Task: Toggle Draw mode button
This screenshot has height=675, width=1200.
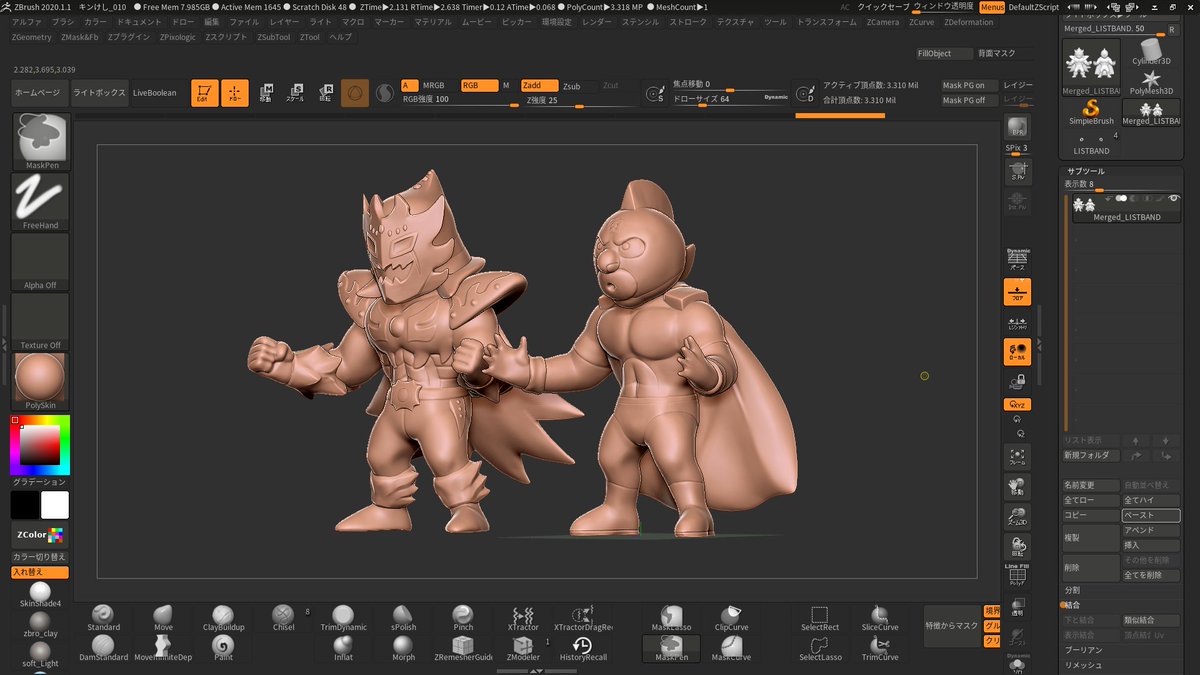Action: [x=235, y=93]
